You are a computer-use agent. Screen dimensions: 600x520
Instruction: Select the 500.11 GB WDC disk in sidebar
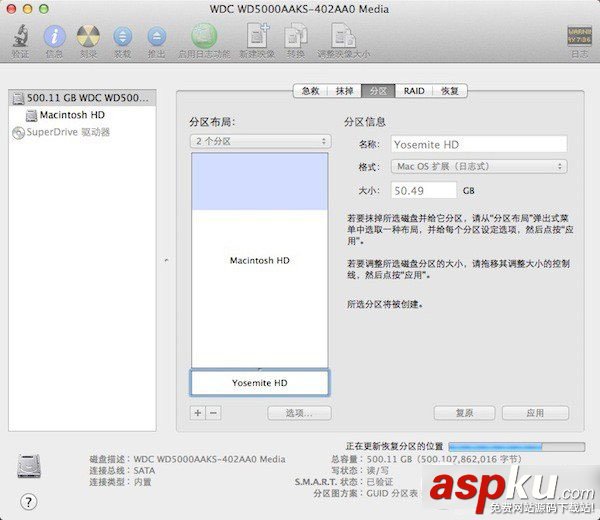(82, 98)
